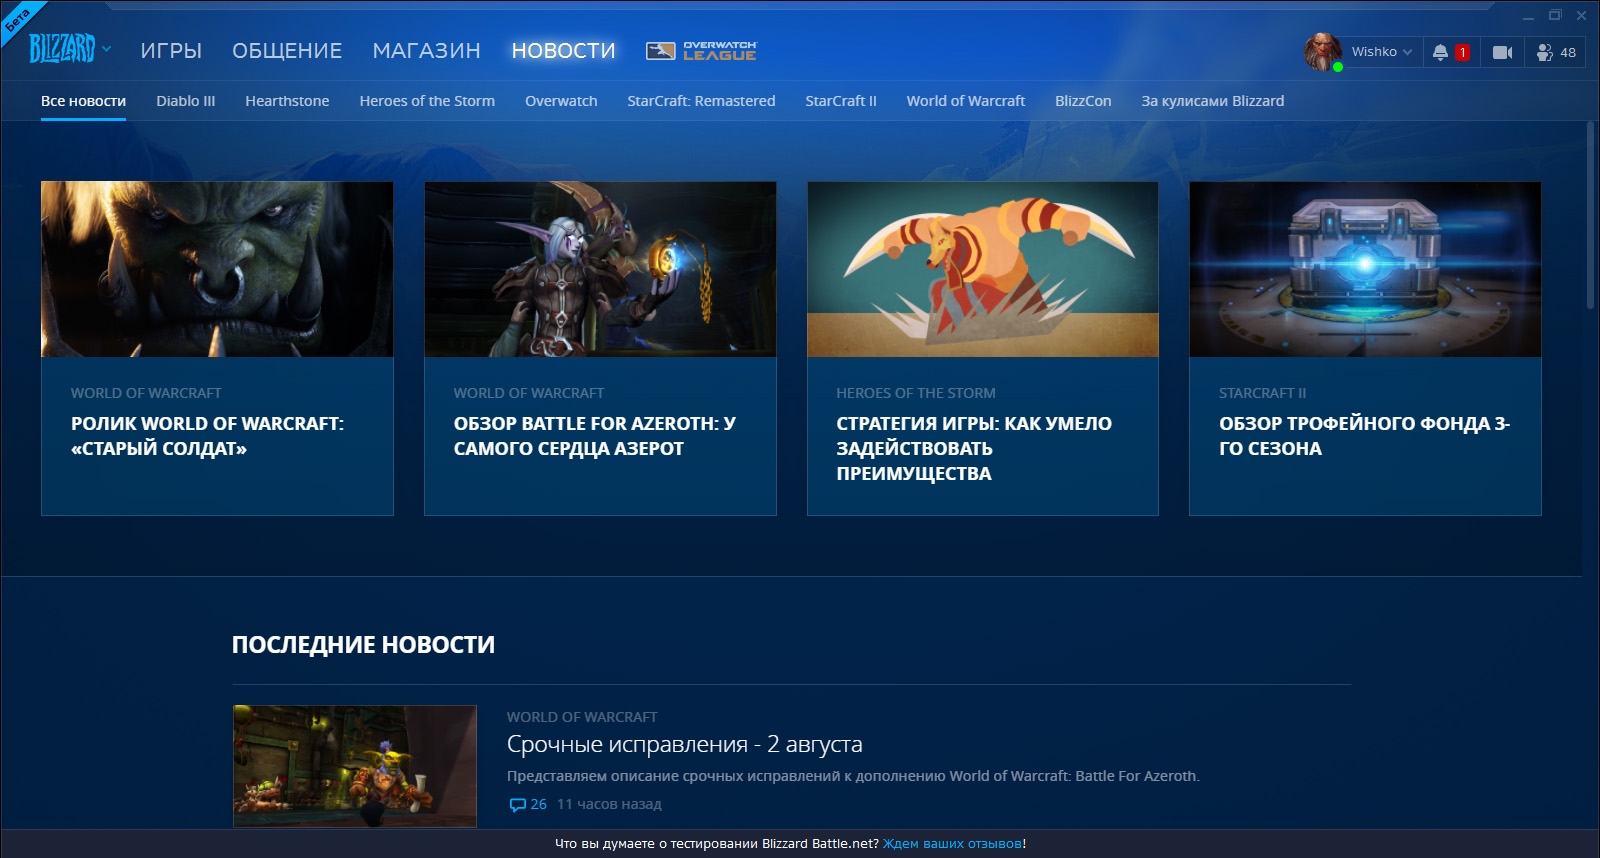
Task: Read Обзор трофейного фонда 3-го сезона
Action: pyautogui.click(x=1364, y=436)
